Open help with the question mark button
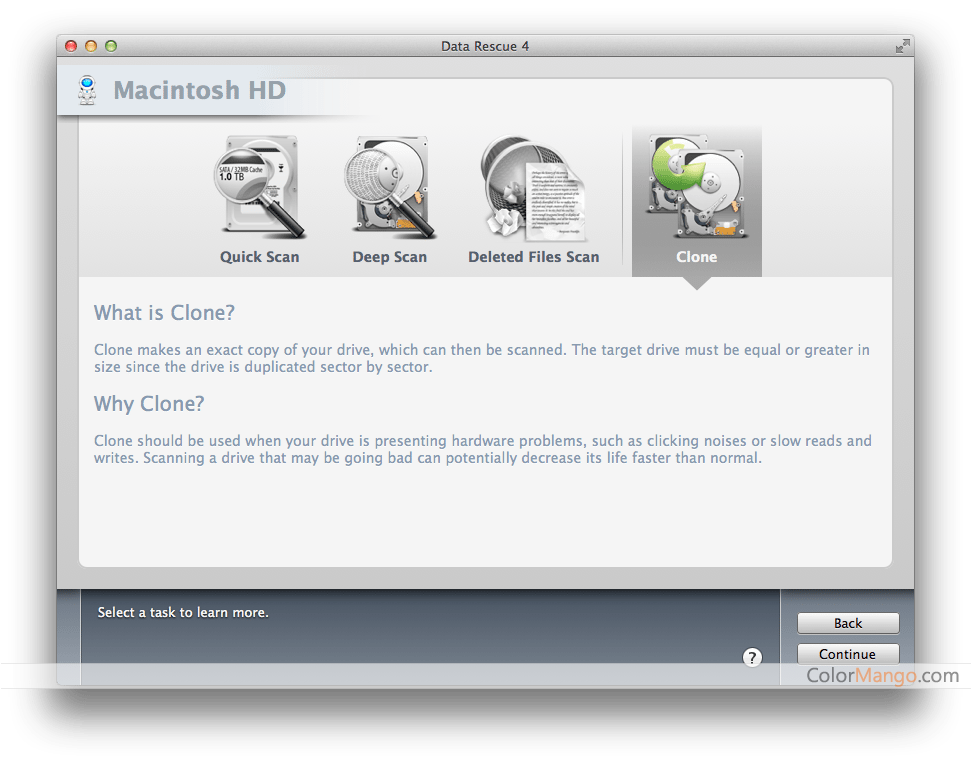971x764 pixels. coord(753,657)
